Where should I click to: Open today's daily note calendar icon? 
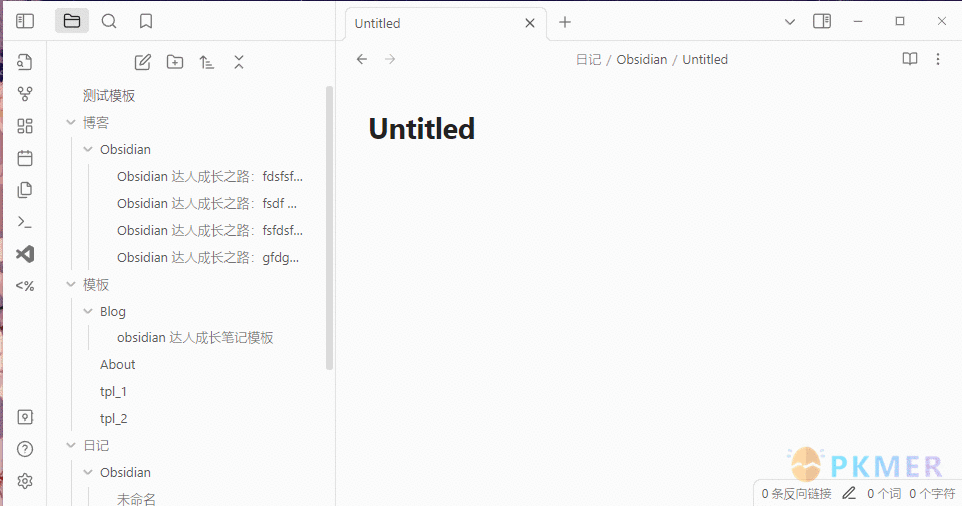click(x=25, y=158)
